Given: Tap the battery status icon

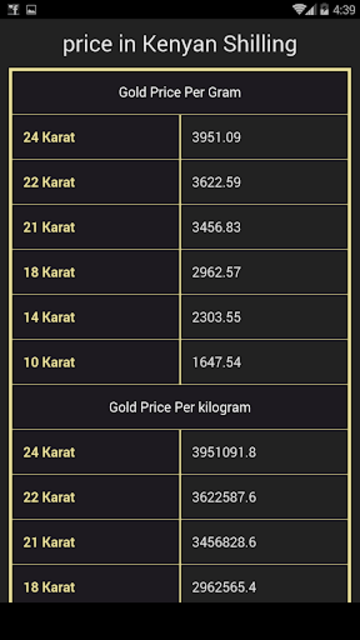Looking at the screenshot, I should click(x=324, y=9).
